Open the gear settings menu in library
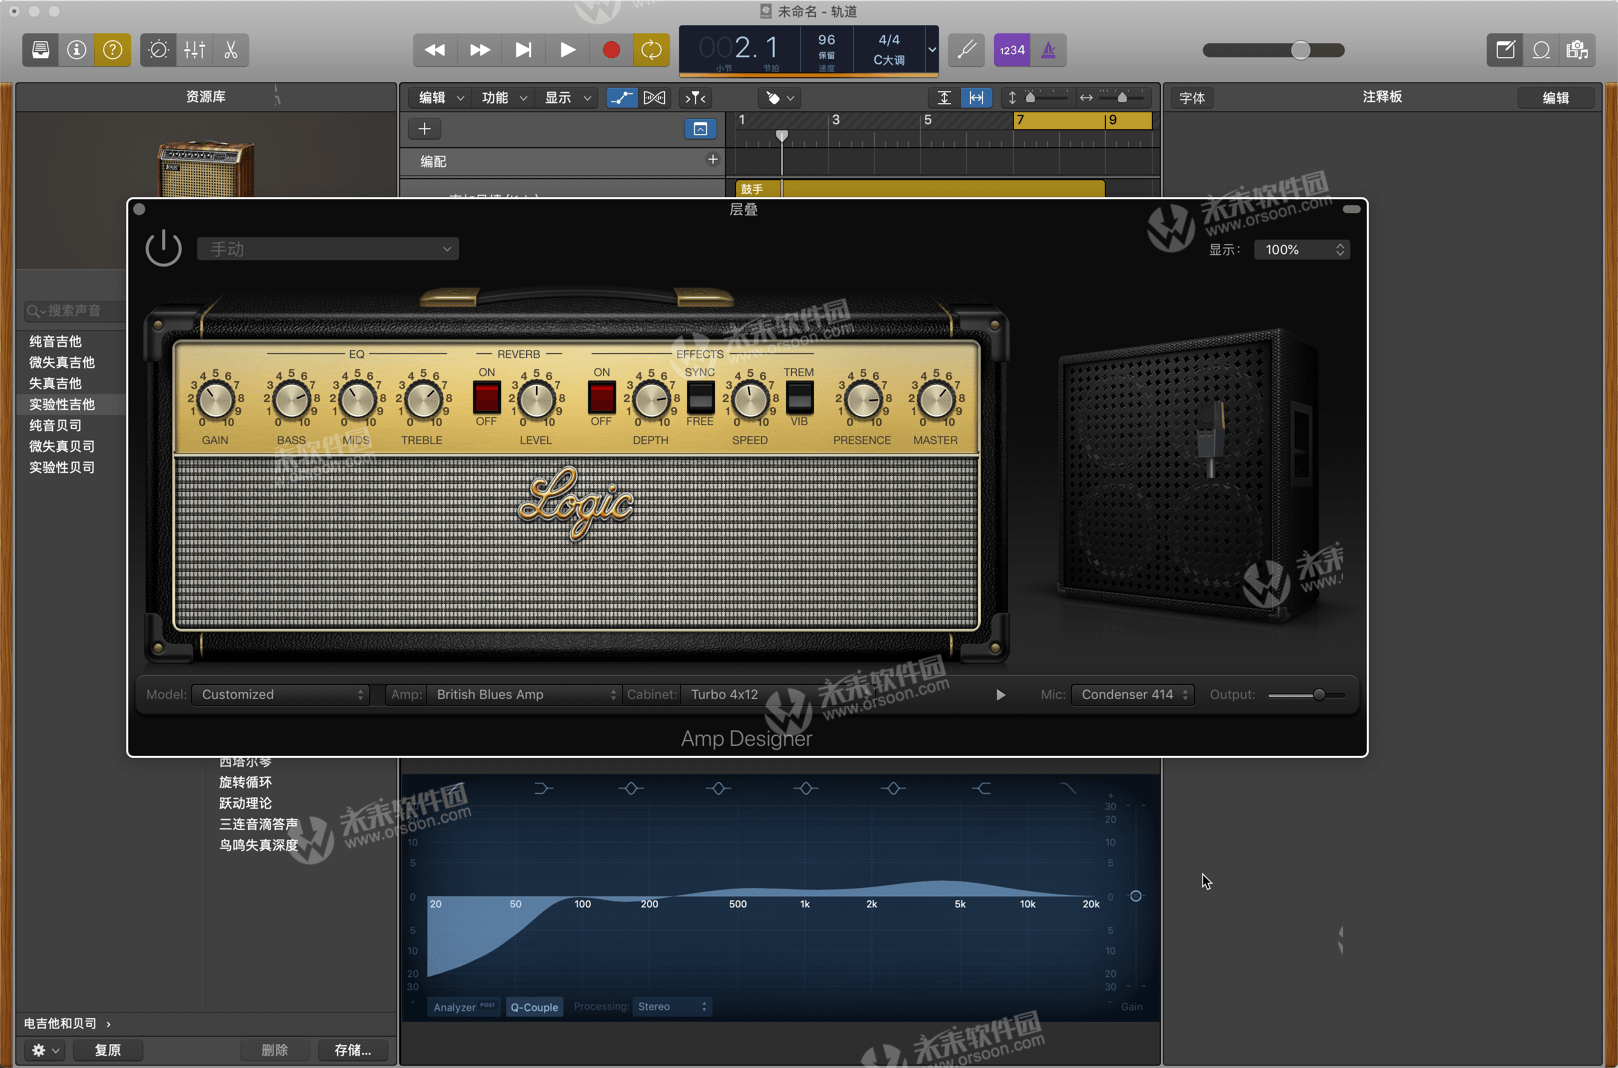 tap(44, 1050)
